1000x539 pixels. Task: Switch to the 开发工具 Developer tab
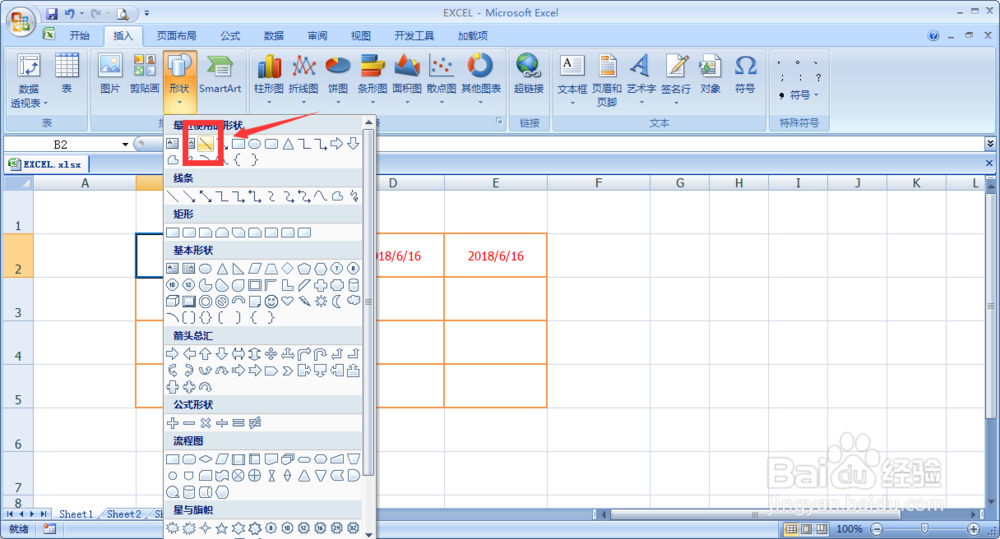pos(414,36)
